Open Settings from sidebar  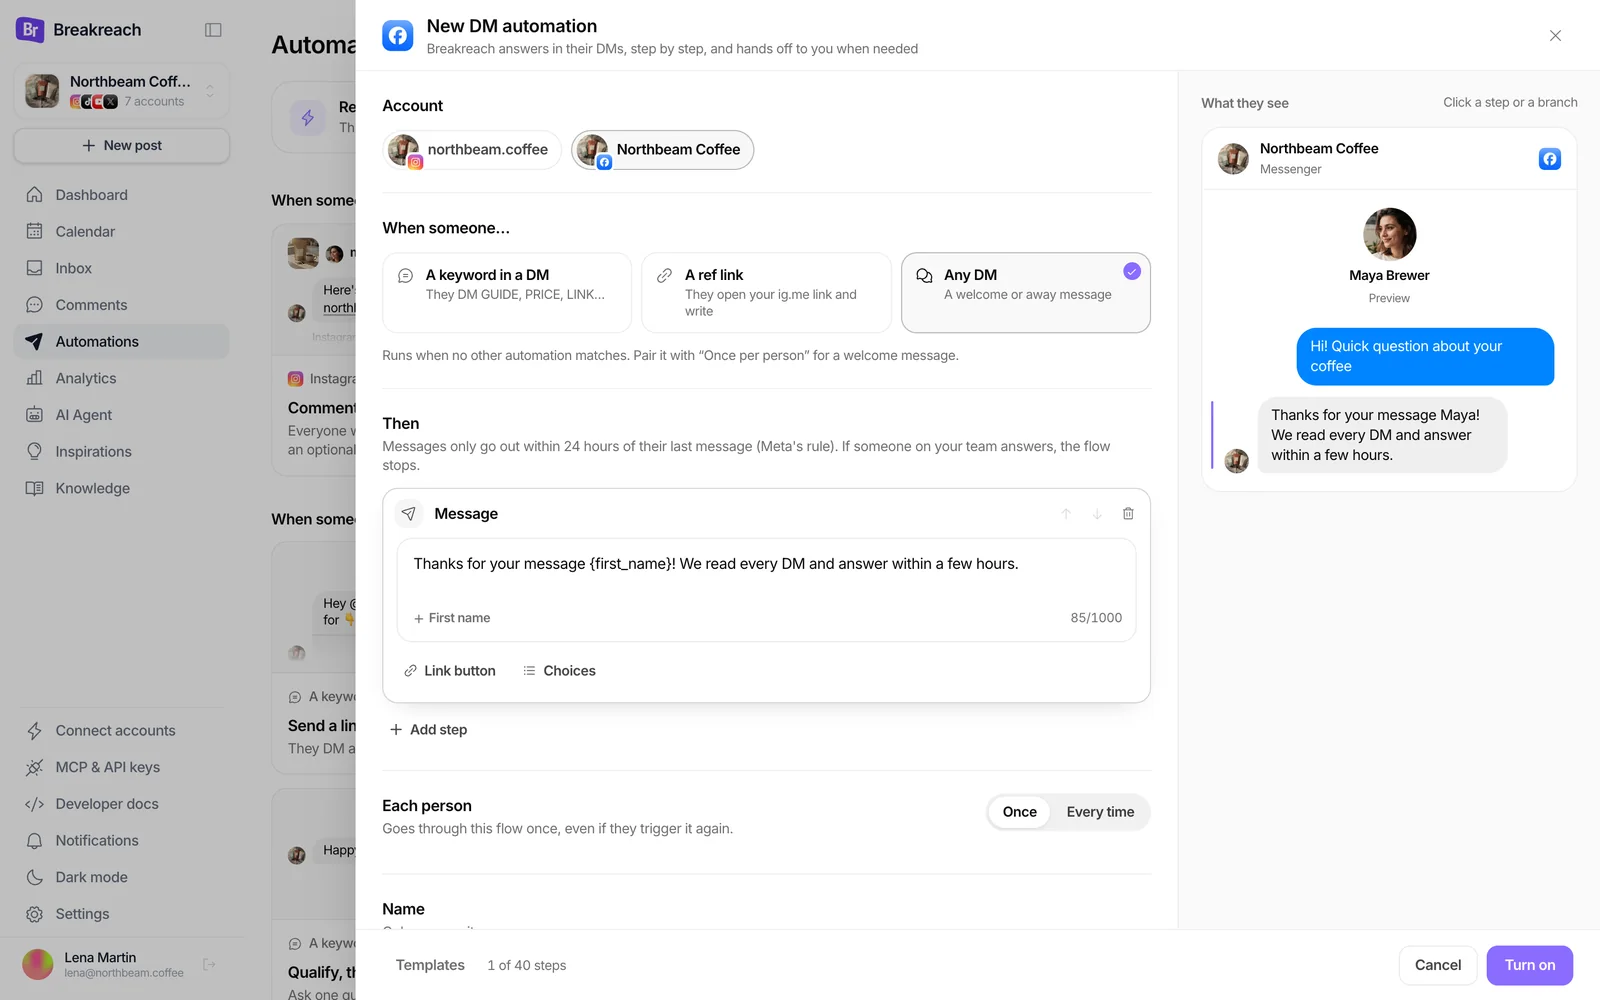(x=121, y=914)
